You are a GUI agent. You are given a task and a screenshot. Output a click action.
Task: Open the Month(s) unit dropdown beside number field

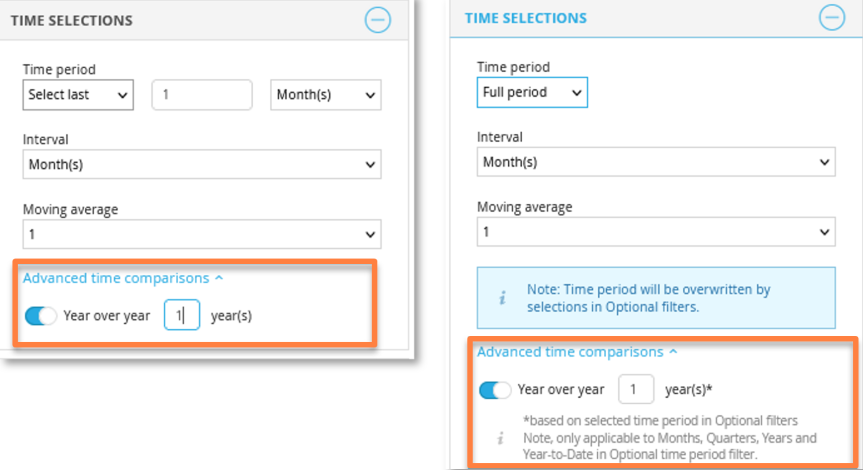tap(326, 95)
